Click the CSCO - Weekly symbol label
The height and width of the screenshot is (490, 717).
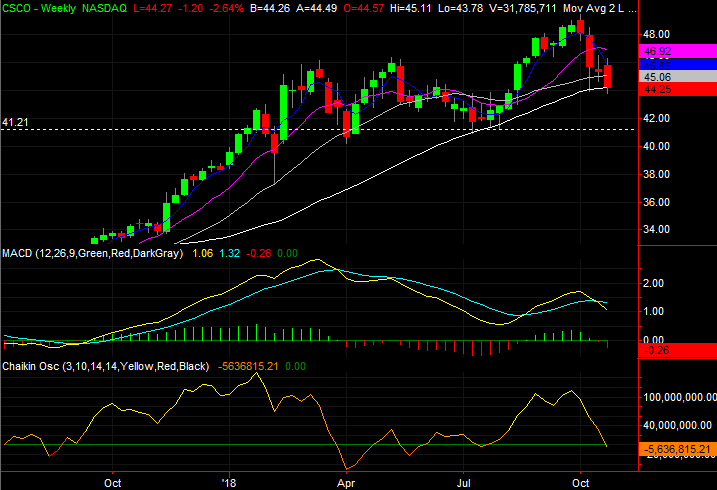coord(39,8)
